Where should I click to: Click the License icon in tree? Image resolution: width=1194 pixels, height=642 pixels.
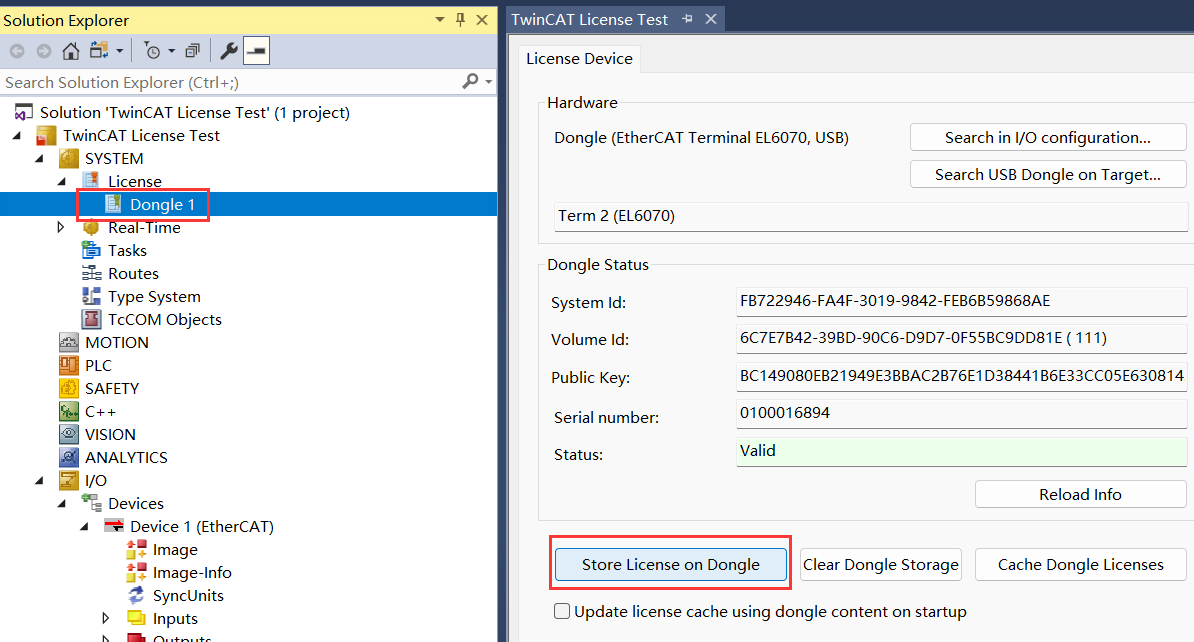(x=91, y=180)
